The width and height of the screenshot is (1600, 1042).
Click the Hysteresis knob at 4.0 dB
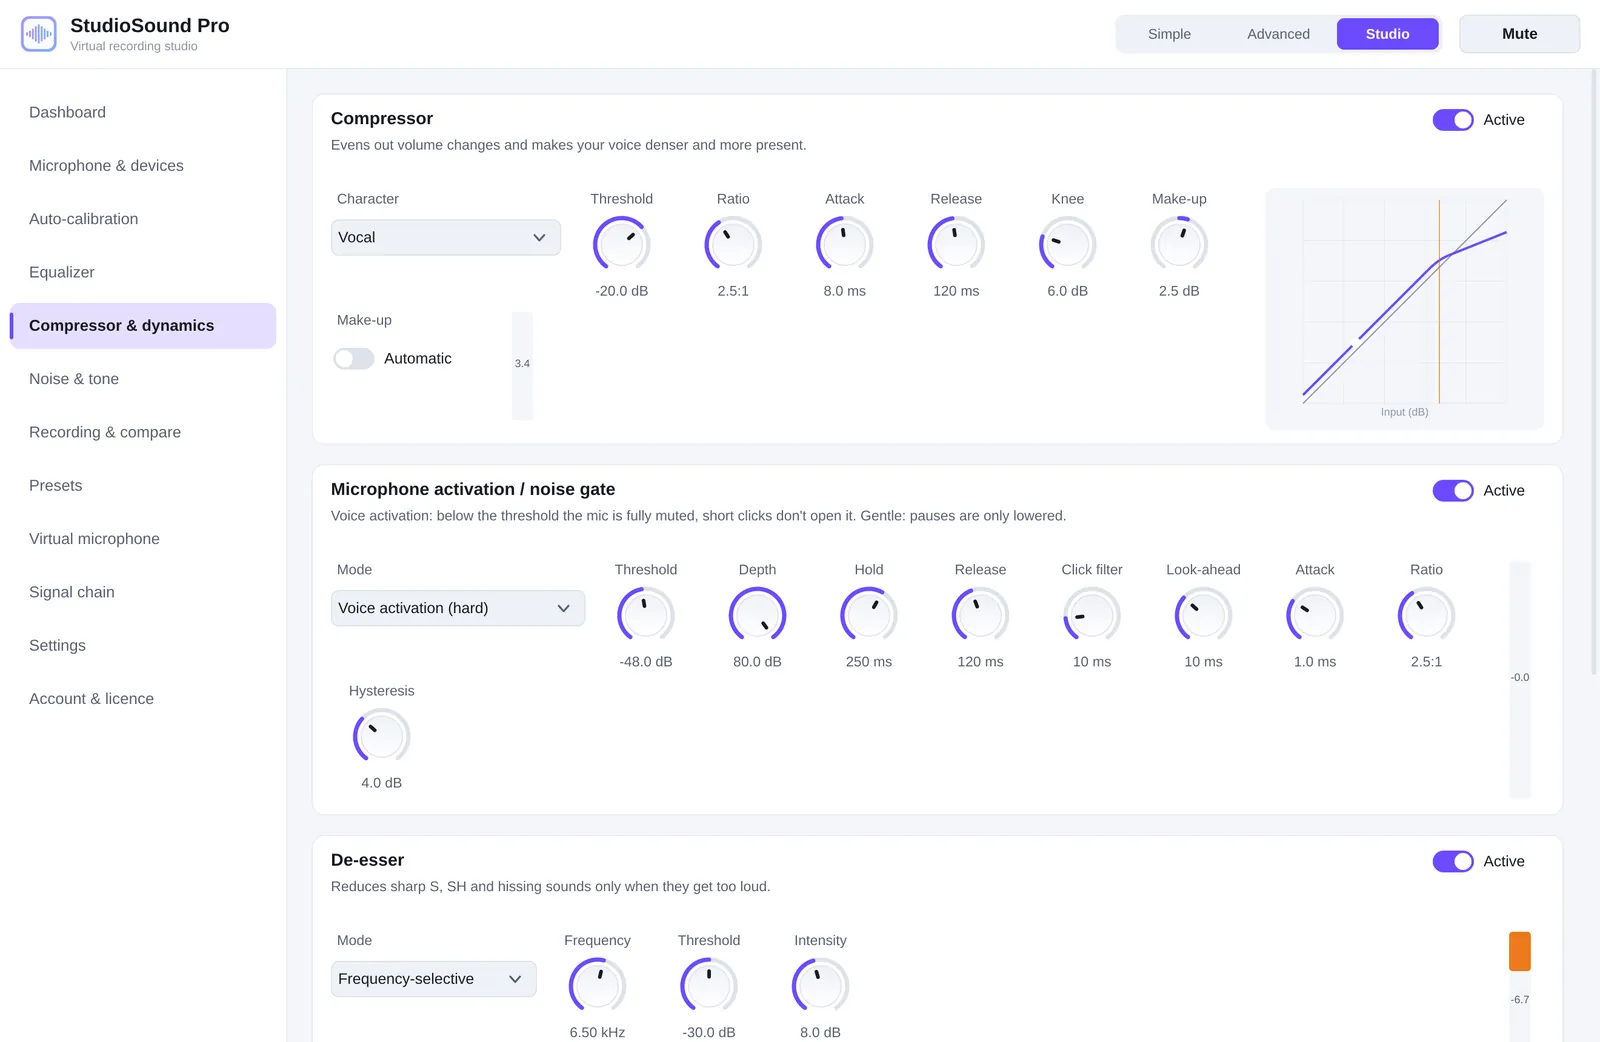(382, 737)
